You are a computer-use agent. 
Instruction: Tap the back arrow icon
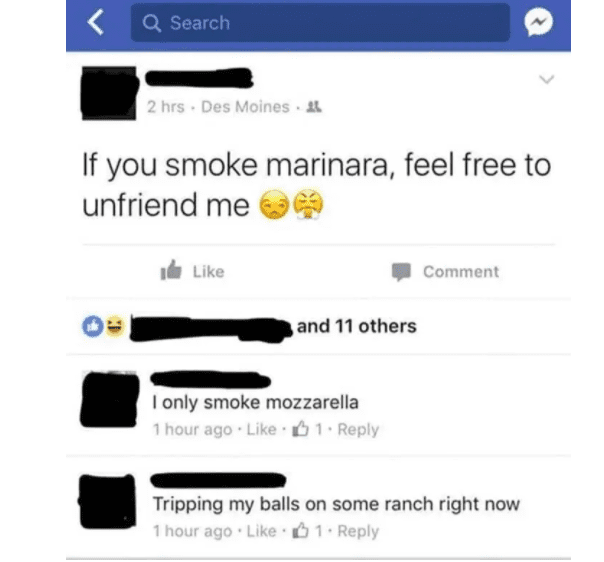click(x=96, y=22)
